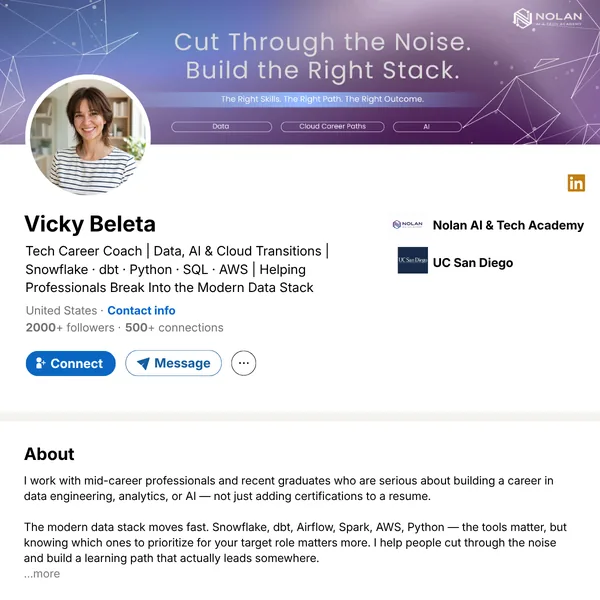Click the Nolan AI & Tech Academy logo icon

(408, 225)
